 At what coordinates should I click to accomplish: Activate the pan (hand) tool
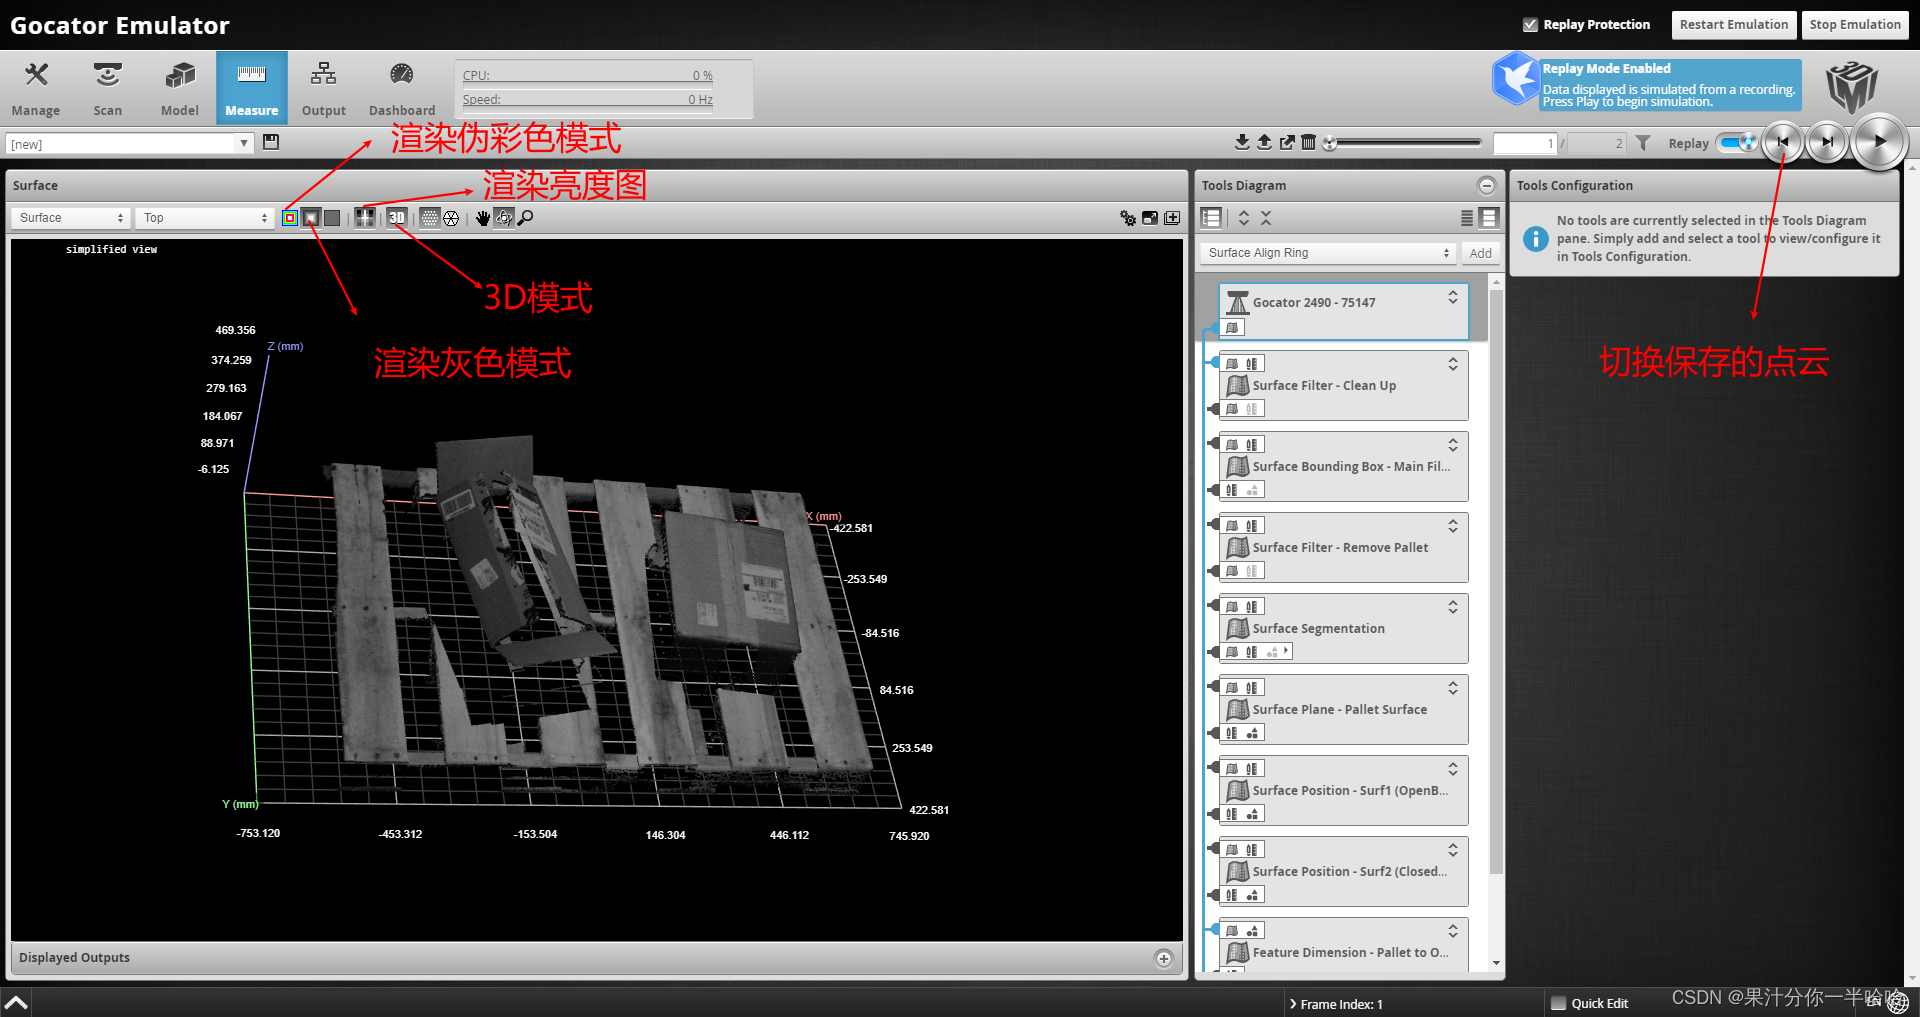483,218
